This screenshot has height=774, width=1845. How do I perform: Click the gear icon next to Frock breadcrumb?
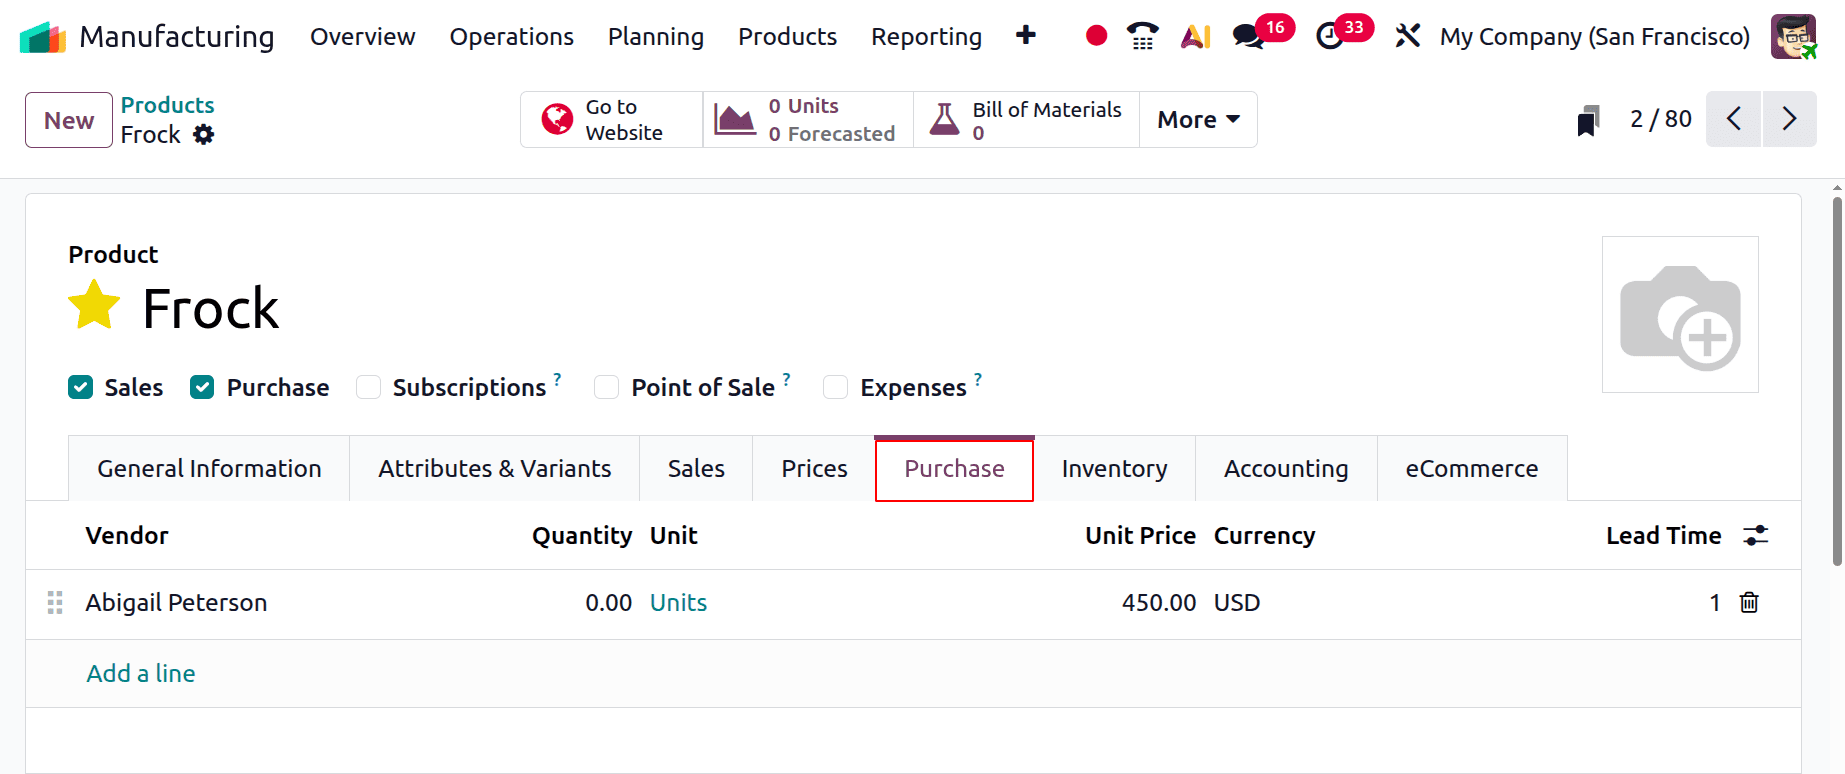[204, 134]
